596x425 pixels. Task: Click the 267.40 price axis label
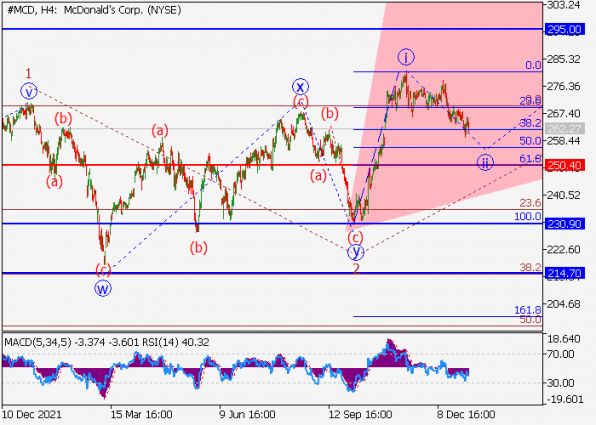pyautogui.click(x=563, y=114)
